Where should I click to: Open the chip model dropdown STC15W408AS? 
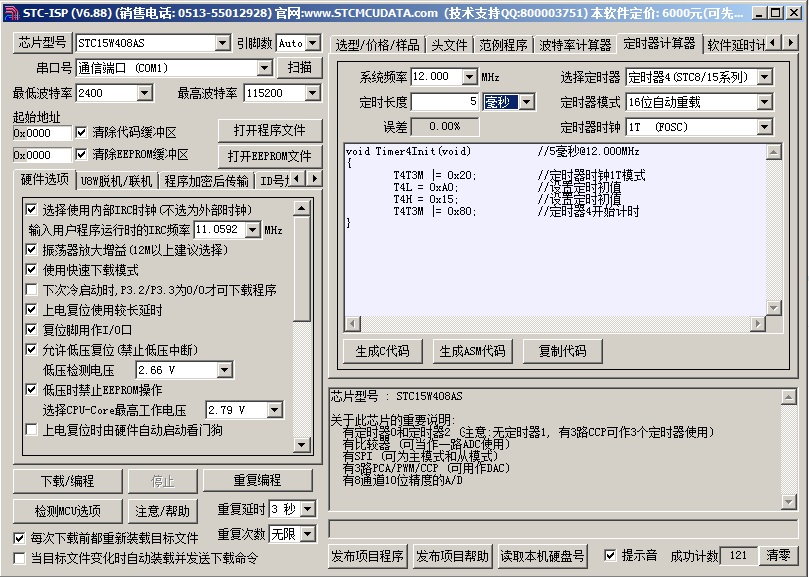point(222,43)
